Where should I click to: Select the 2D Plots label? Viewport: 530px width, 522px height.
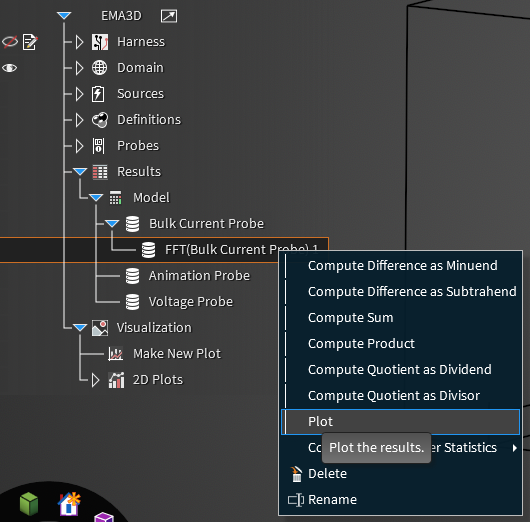[158, 380]
